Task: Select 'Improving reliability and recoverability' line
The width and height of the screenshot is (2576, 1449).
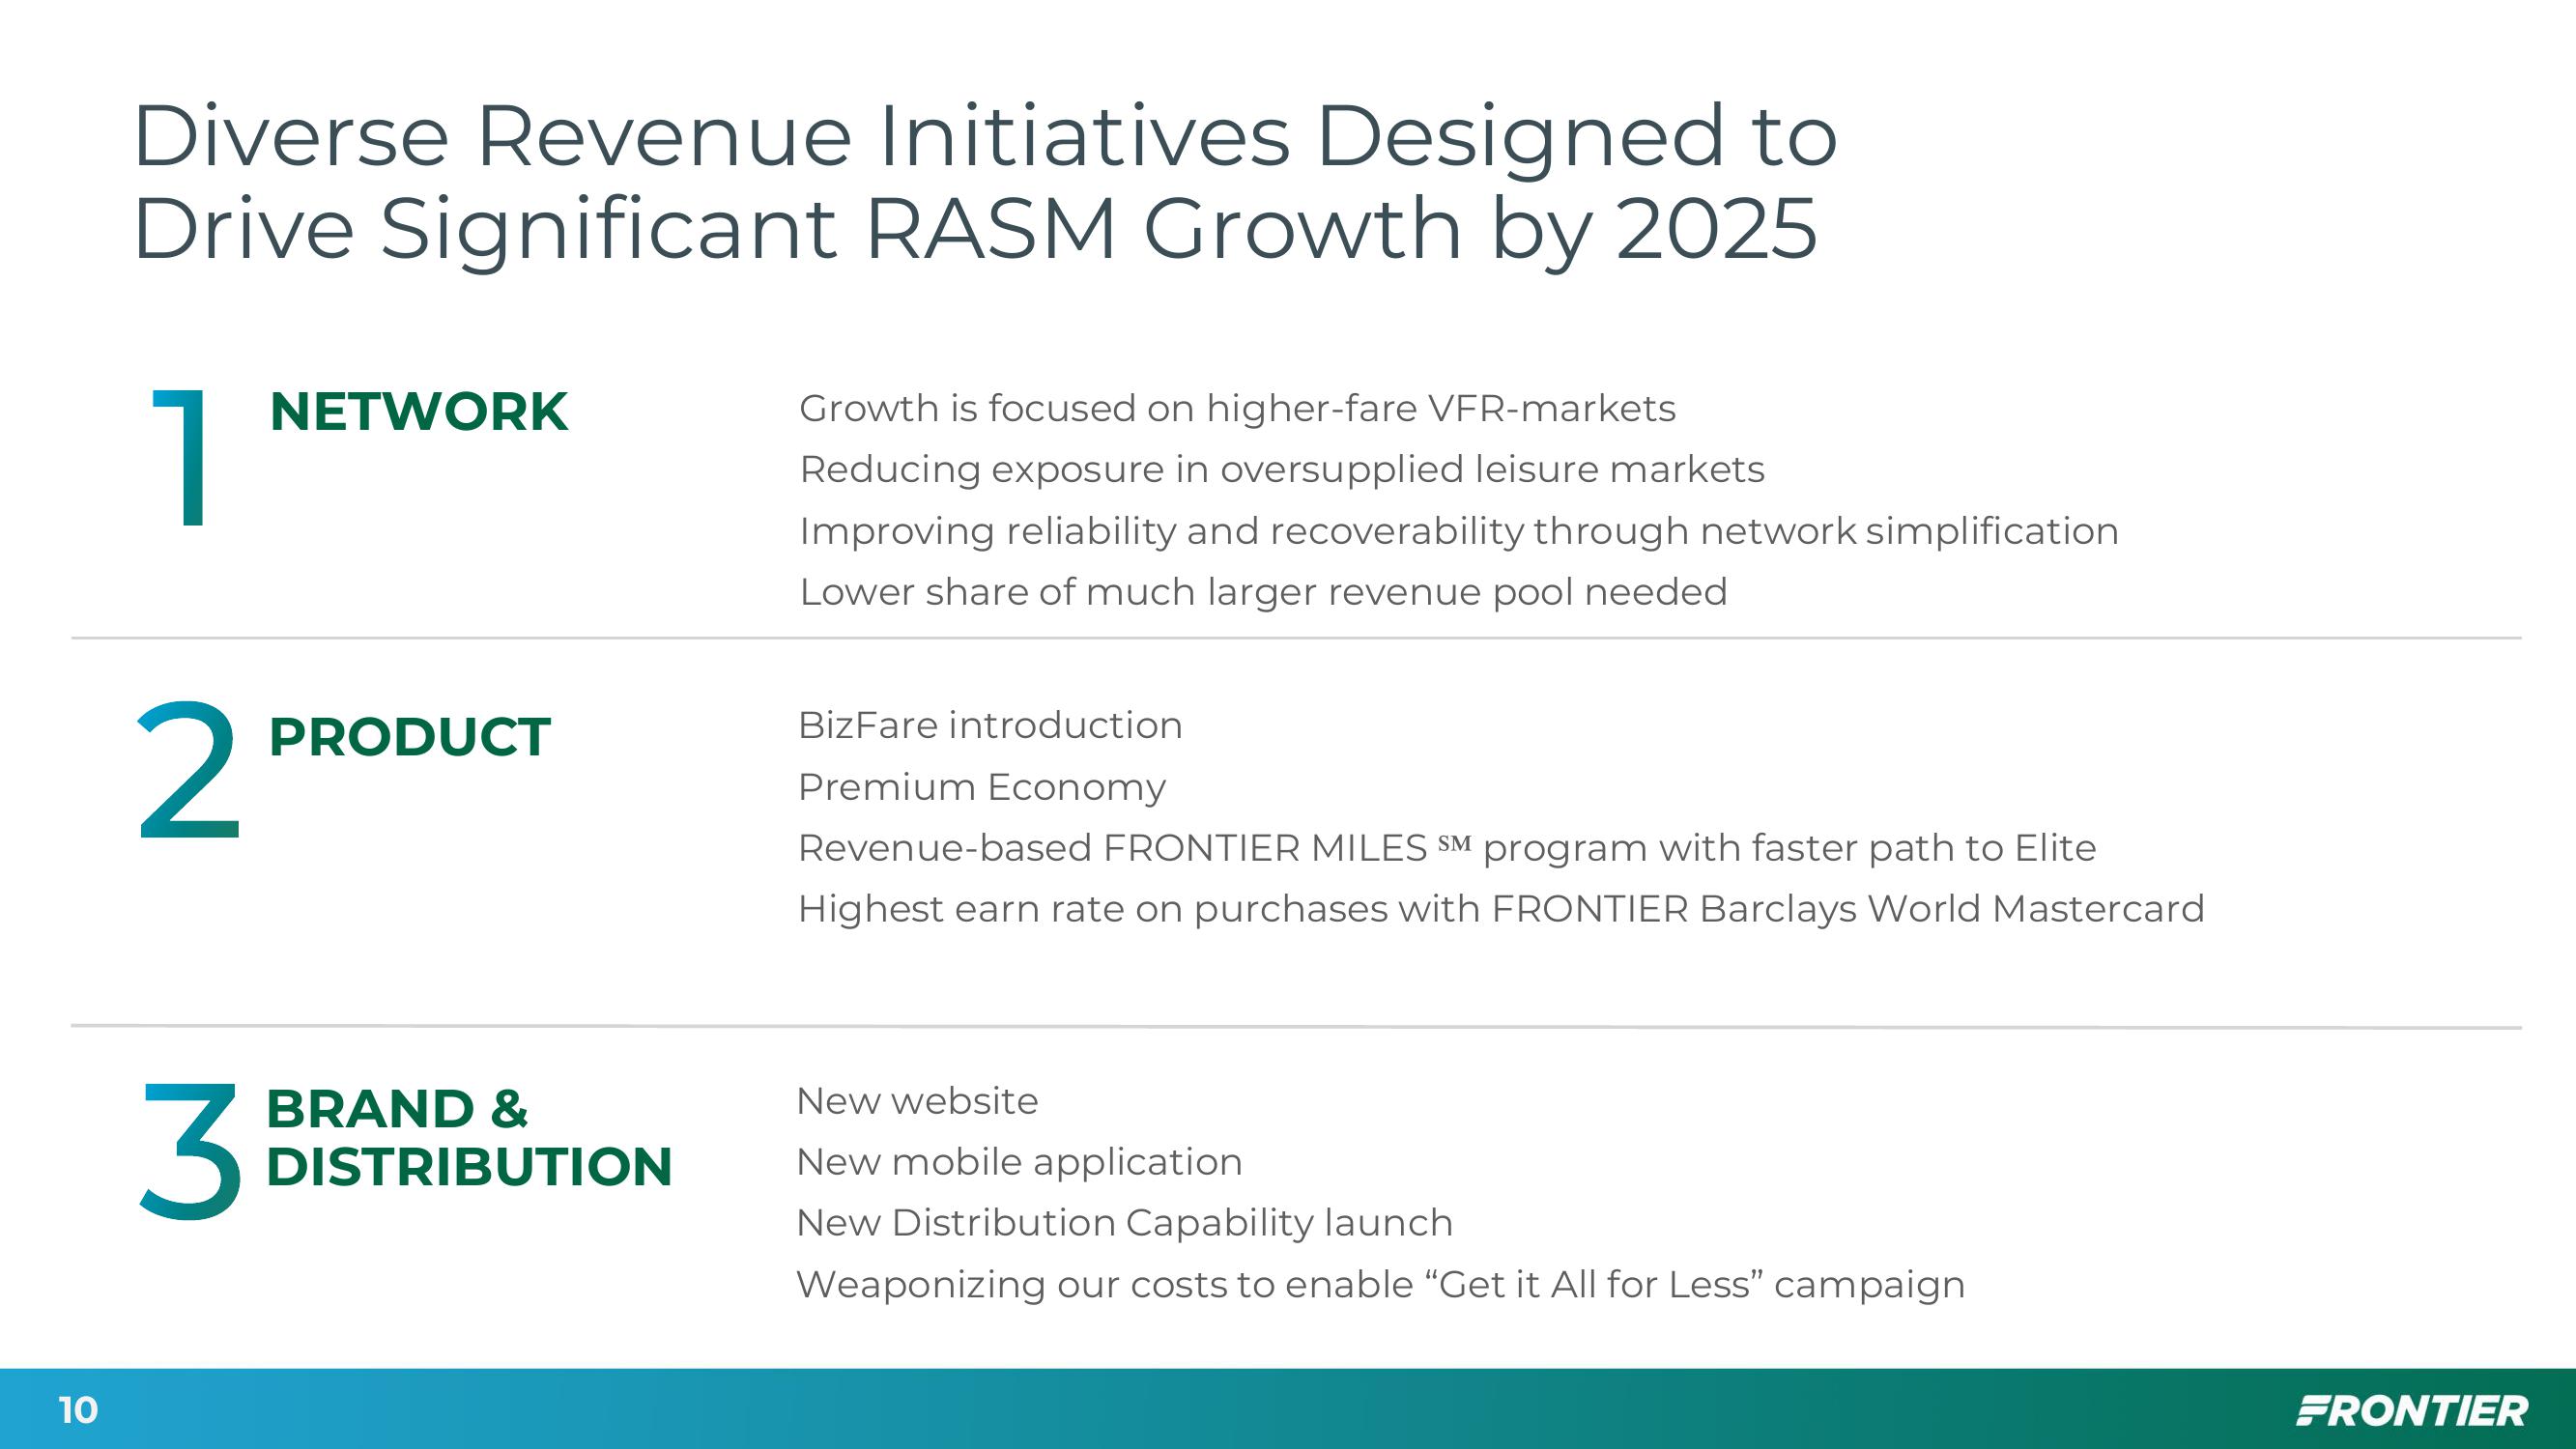Action: [1459, 531]
